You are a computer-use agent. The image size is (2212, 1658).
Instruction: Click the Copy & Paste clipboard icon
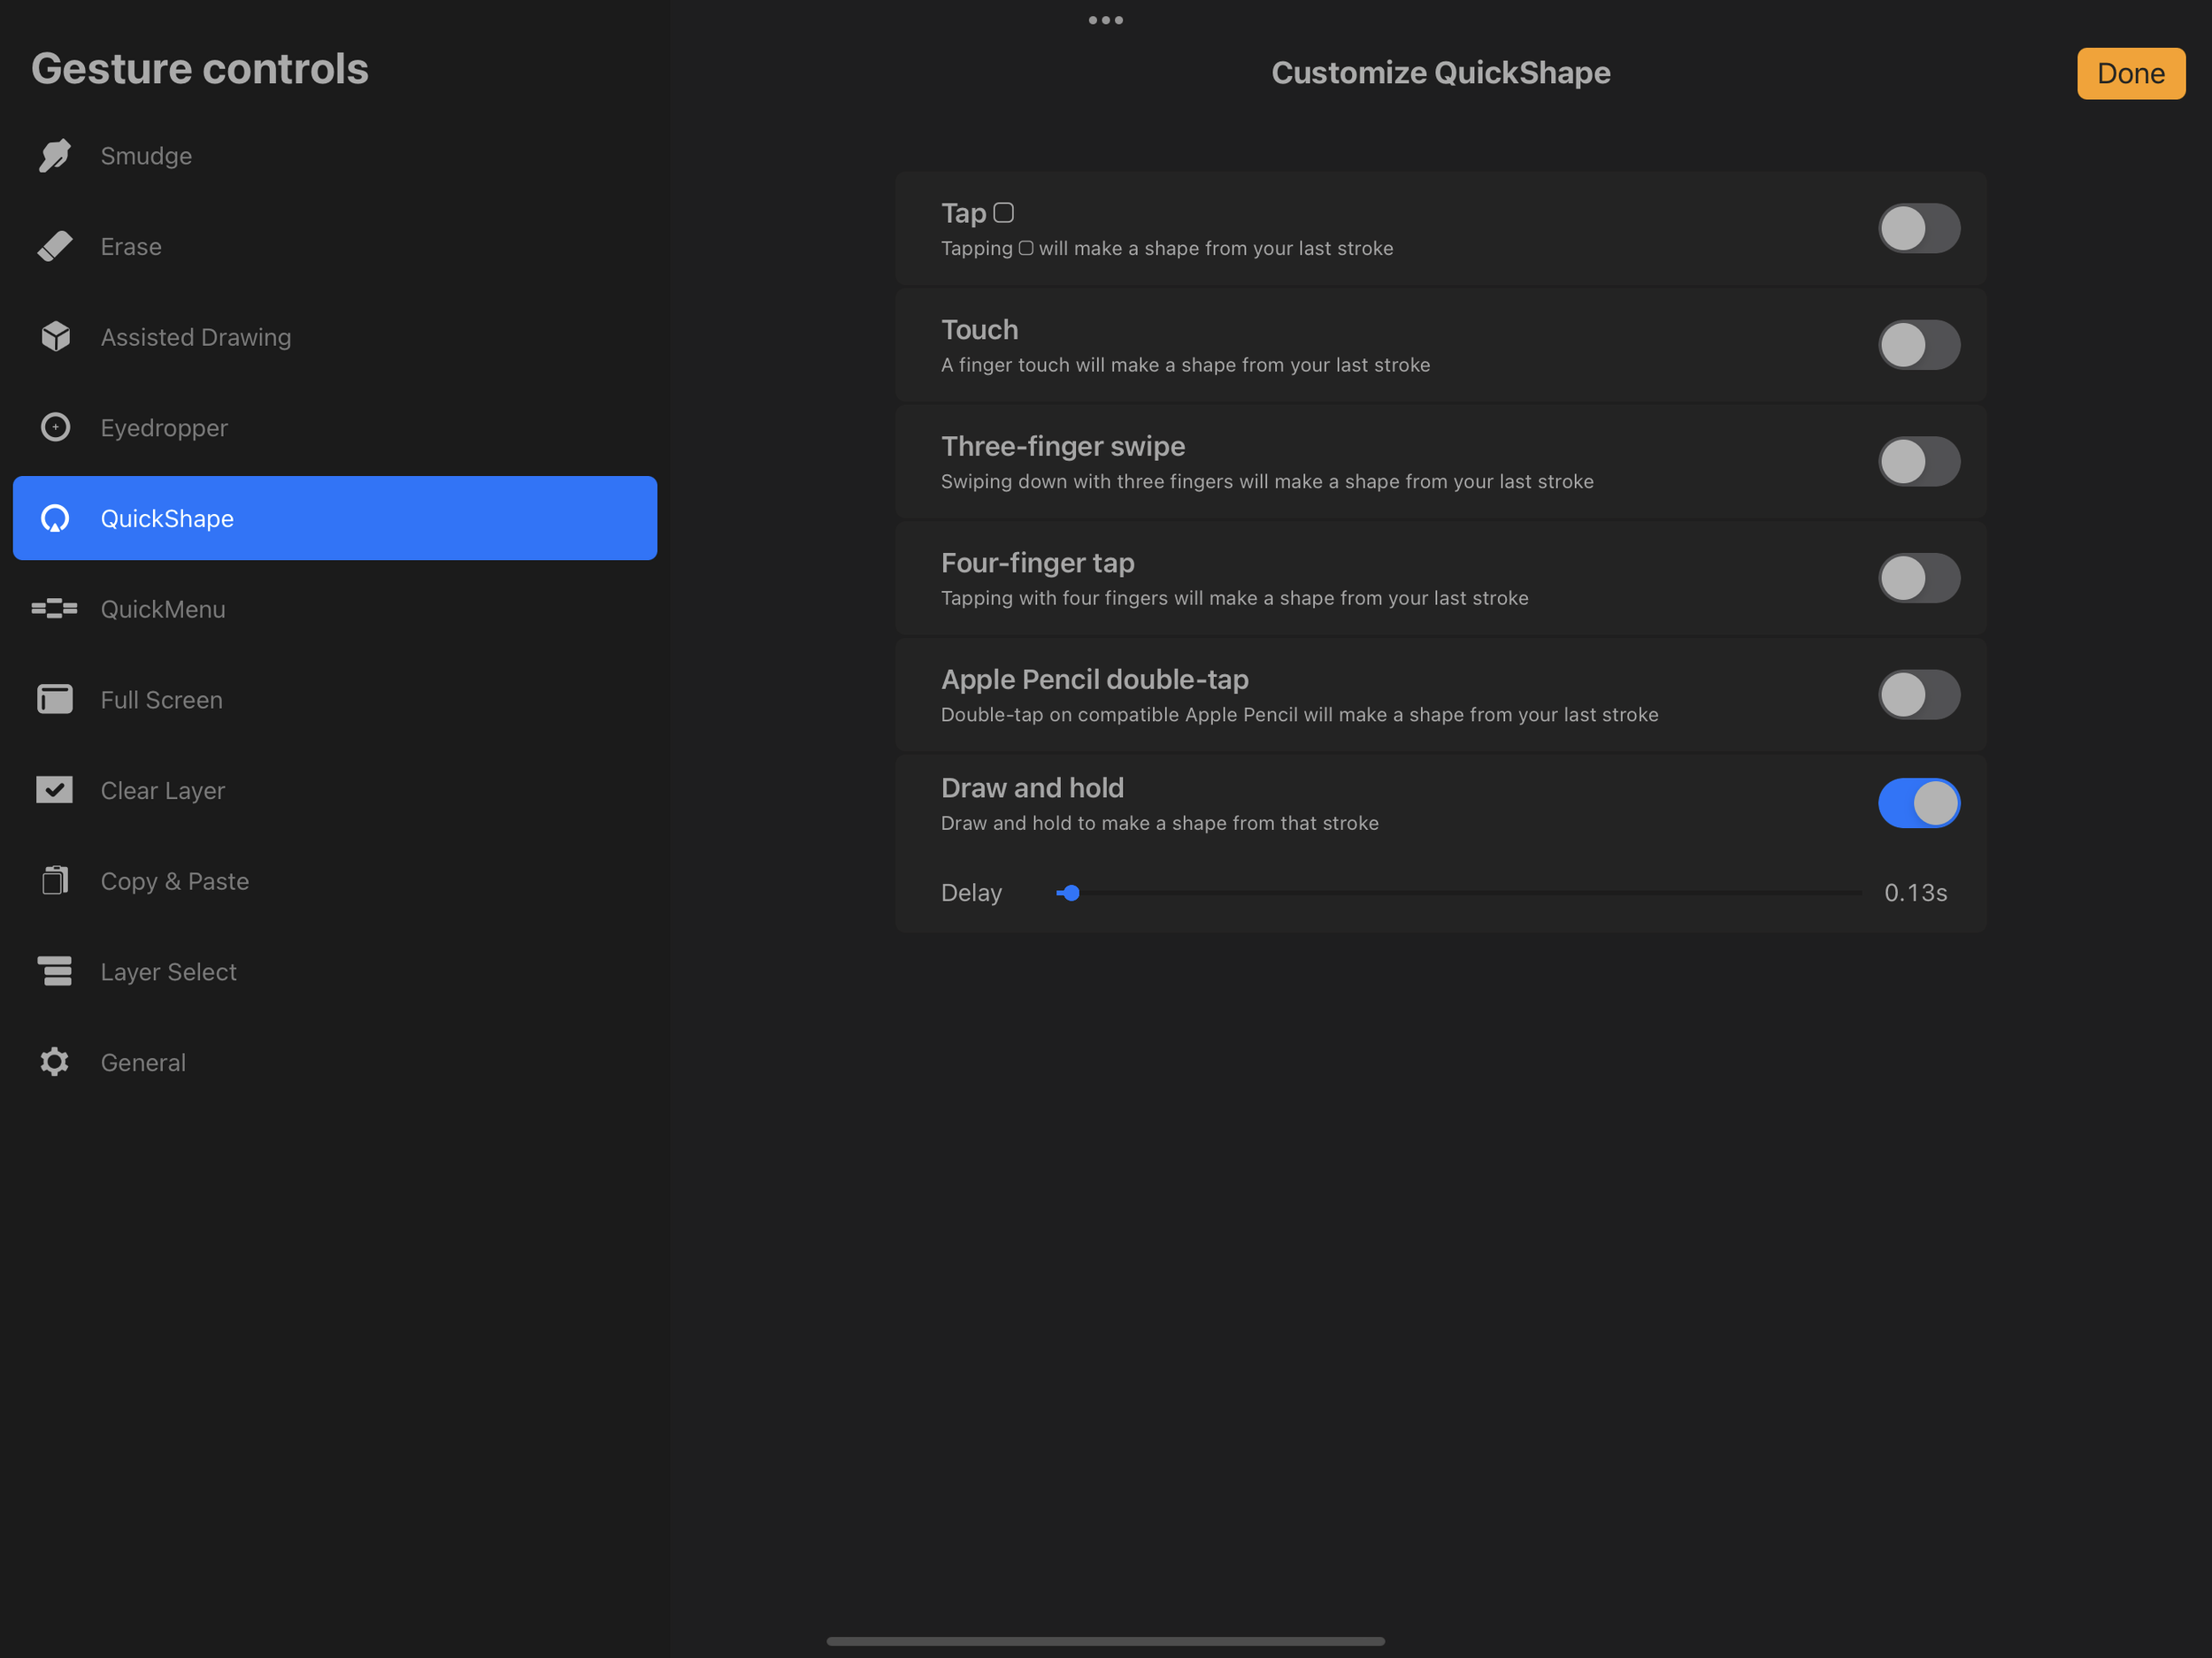tap(55, 881)
